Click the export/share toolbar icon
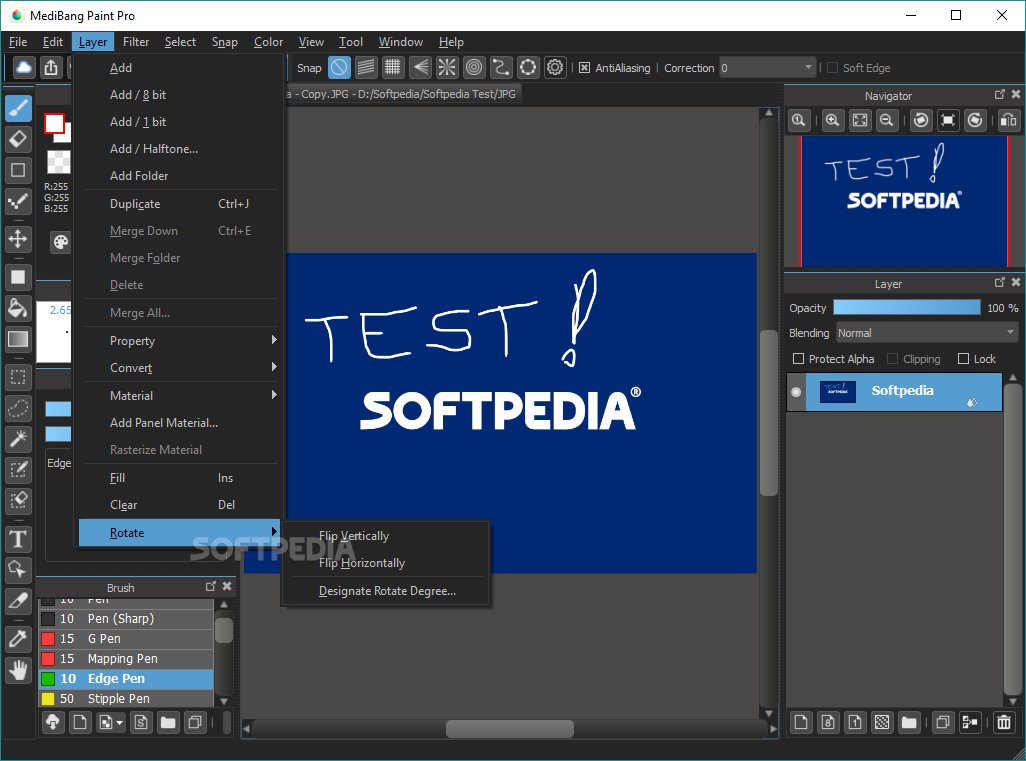The image size is (1026, 761). 51,67
